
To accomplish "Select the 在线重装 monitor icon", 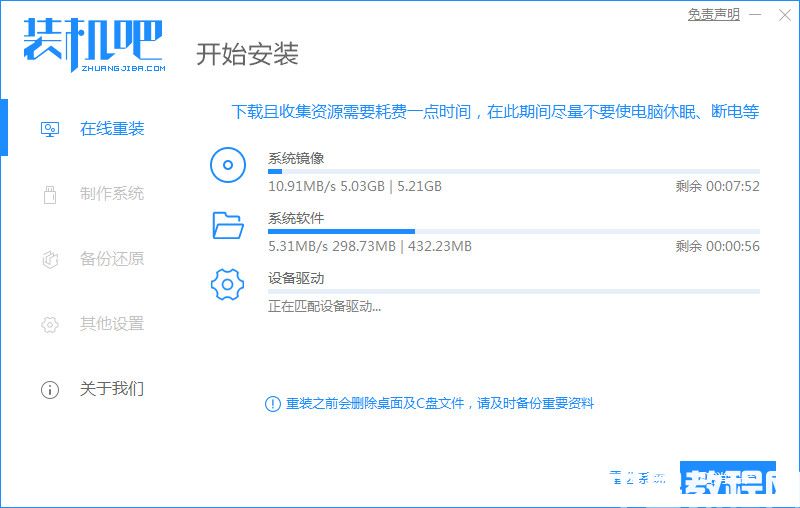I will point(50,129).
